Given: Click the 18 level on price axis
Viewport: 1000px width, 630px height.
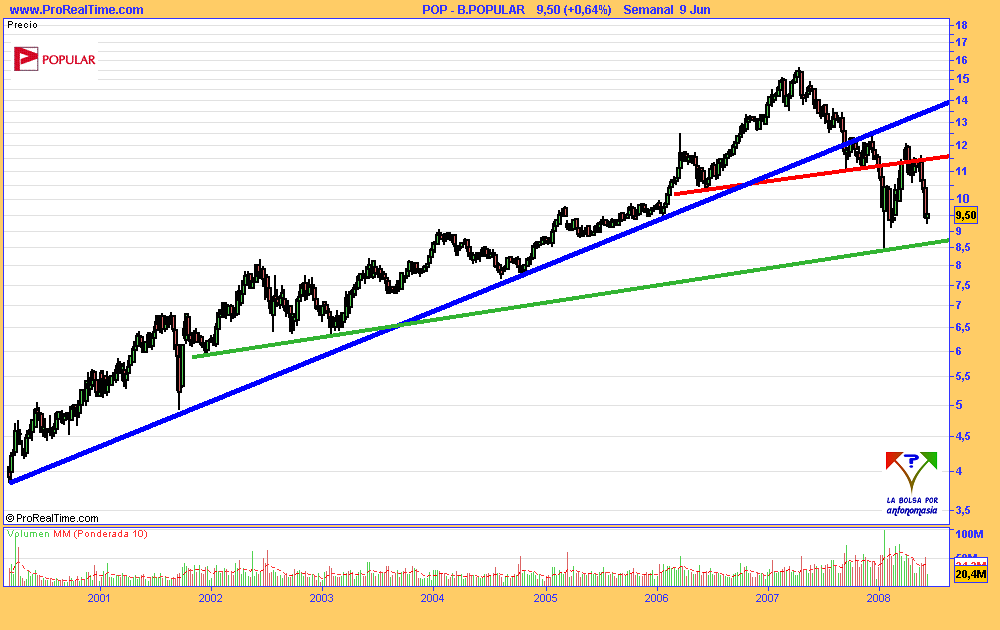Looking at the screenshot, I should pos(960,25).
